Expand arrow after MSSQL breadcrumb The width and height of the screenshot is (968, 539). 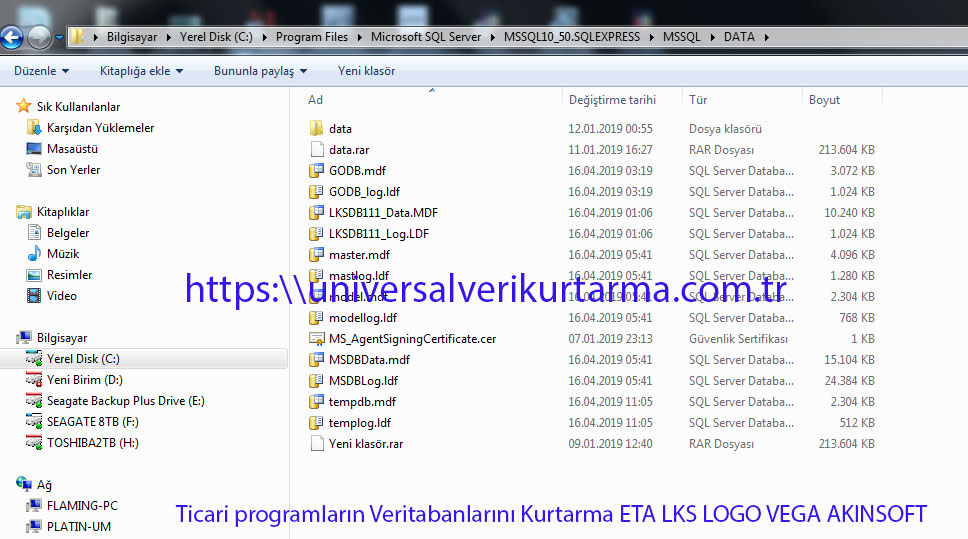pos(712,37)
